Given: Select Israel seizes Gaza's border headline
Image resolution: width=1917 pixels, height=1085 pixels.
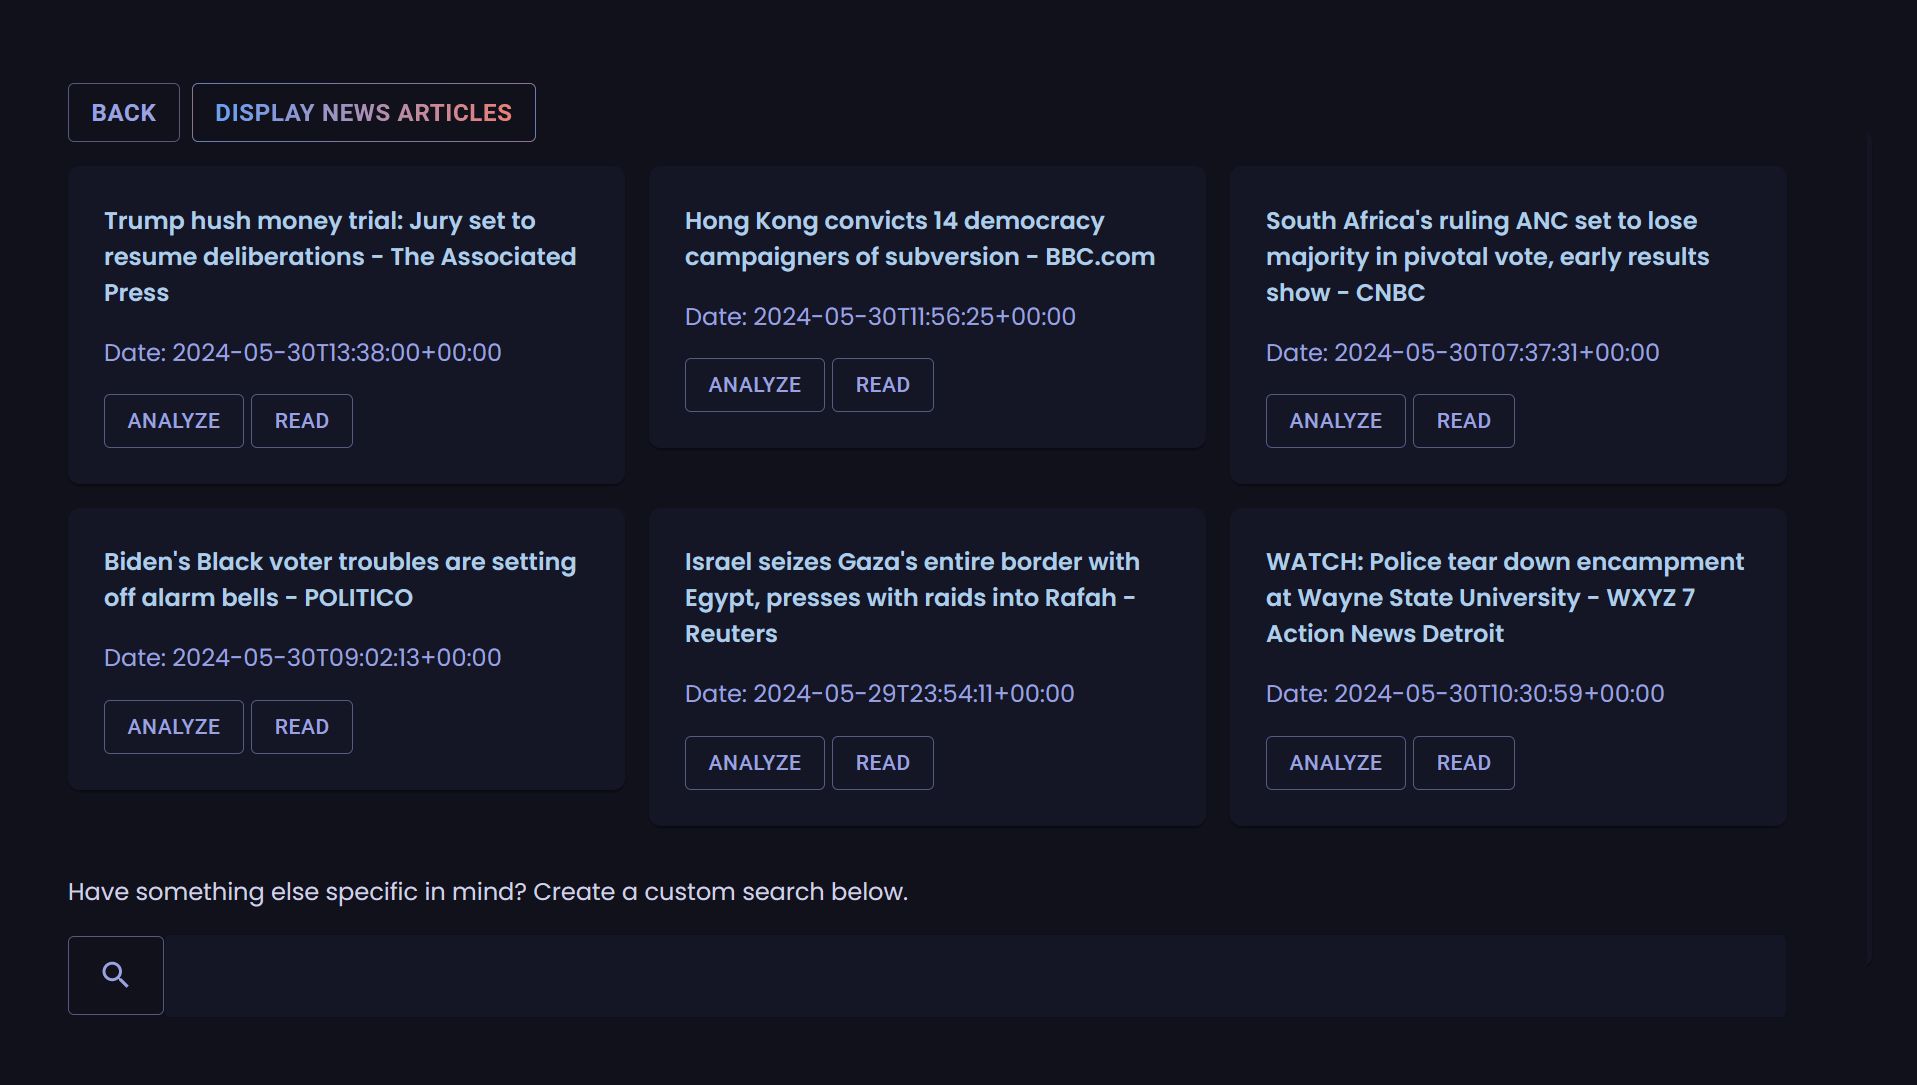Looking at the screenshot, I should 912,598.
